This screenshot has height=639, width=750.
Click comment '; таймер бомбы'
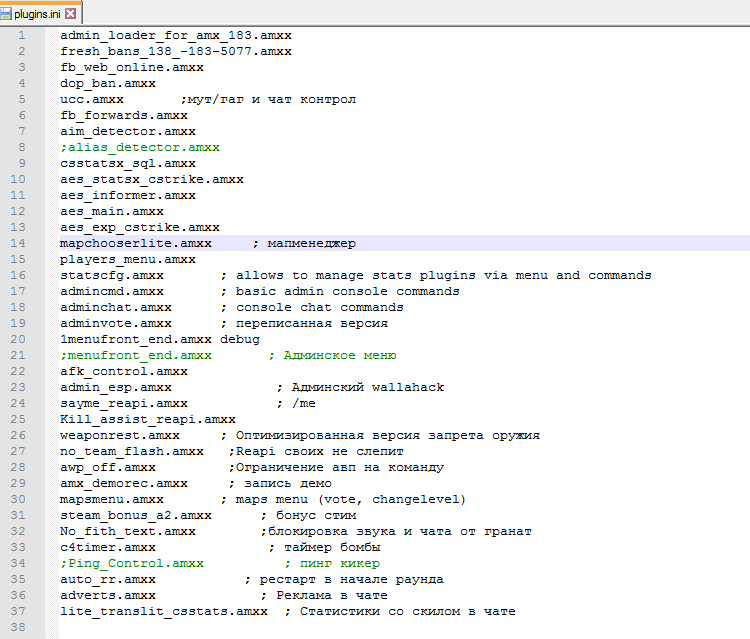click(x=324, y=547)
